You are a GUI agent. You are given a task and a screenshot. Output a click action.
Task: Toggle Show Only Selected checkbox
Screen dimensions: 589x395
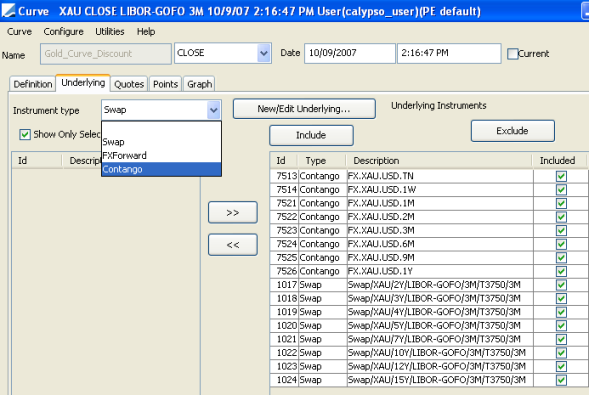tap(25, 134)
